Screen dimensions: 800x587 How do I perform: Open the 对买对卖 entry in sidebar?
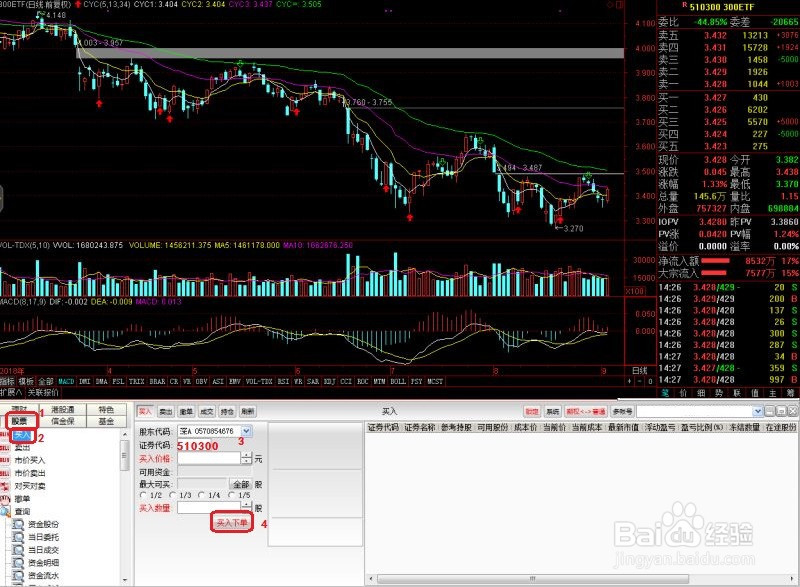30,486
